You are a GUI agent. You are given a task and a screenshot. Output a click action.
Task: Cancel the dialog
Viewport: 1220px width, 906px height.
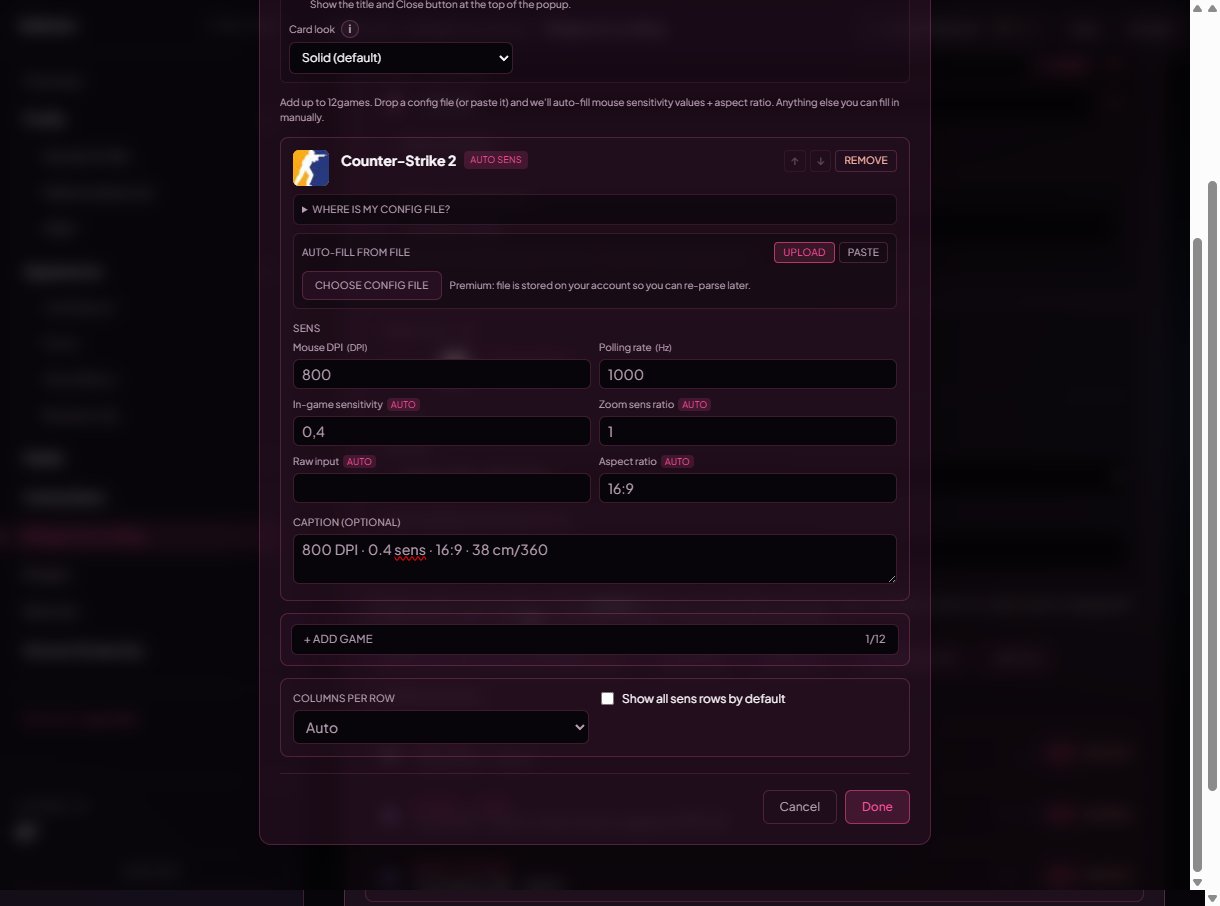coord(800,807)
